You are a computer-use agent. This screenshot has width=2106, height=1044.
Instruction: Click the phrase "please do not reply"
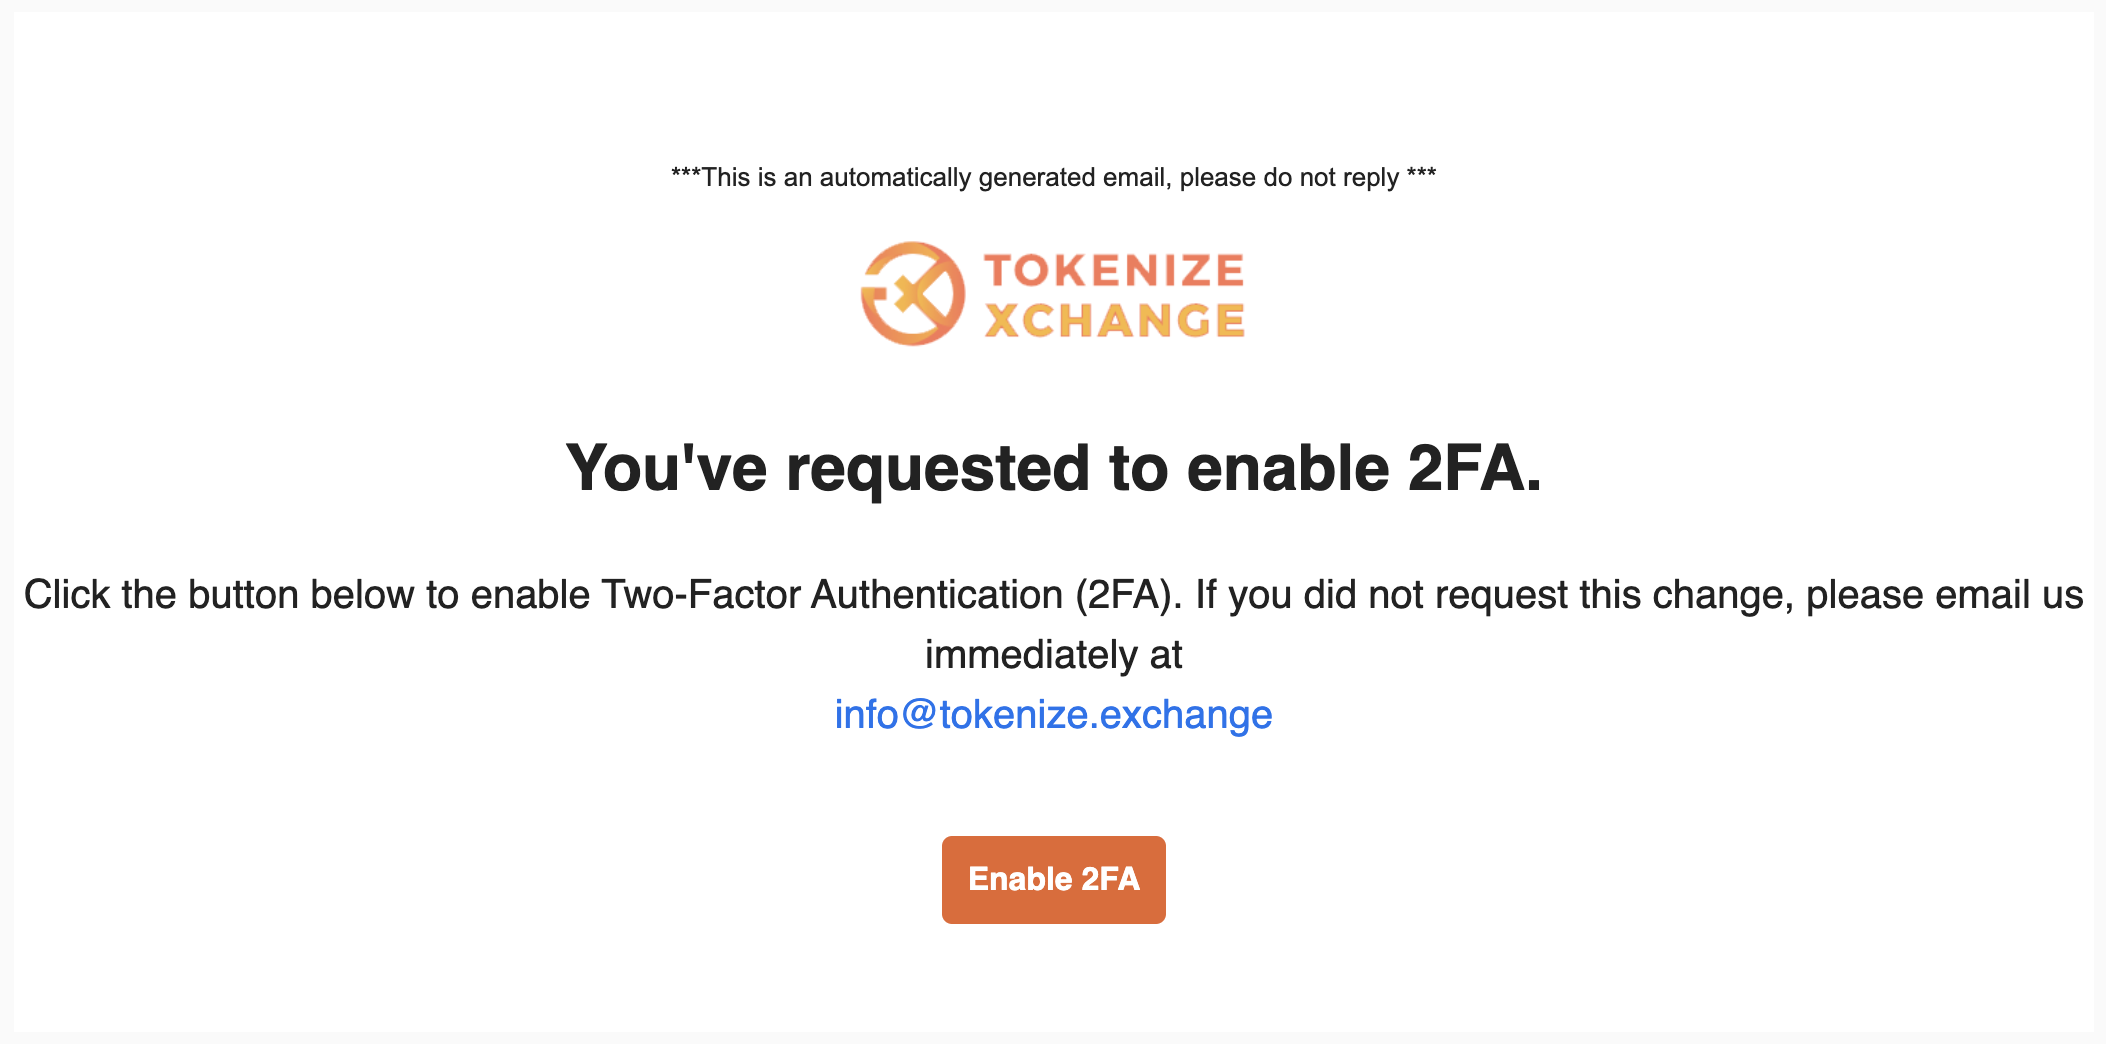click(x=1289, y=178)
